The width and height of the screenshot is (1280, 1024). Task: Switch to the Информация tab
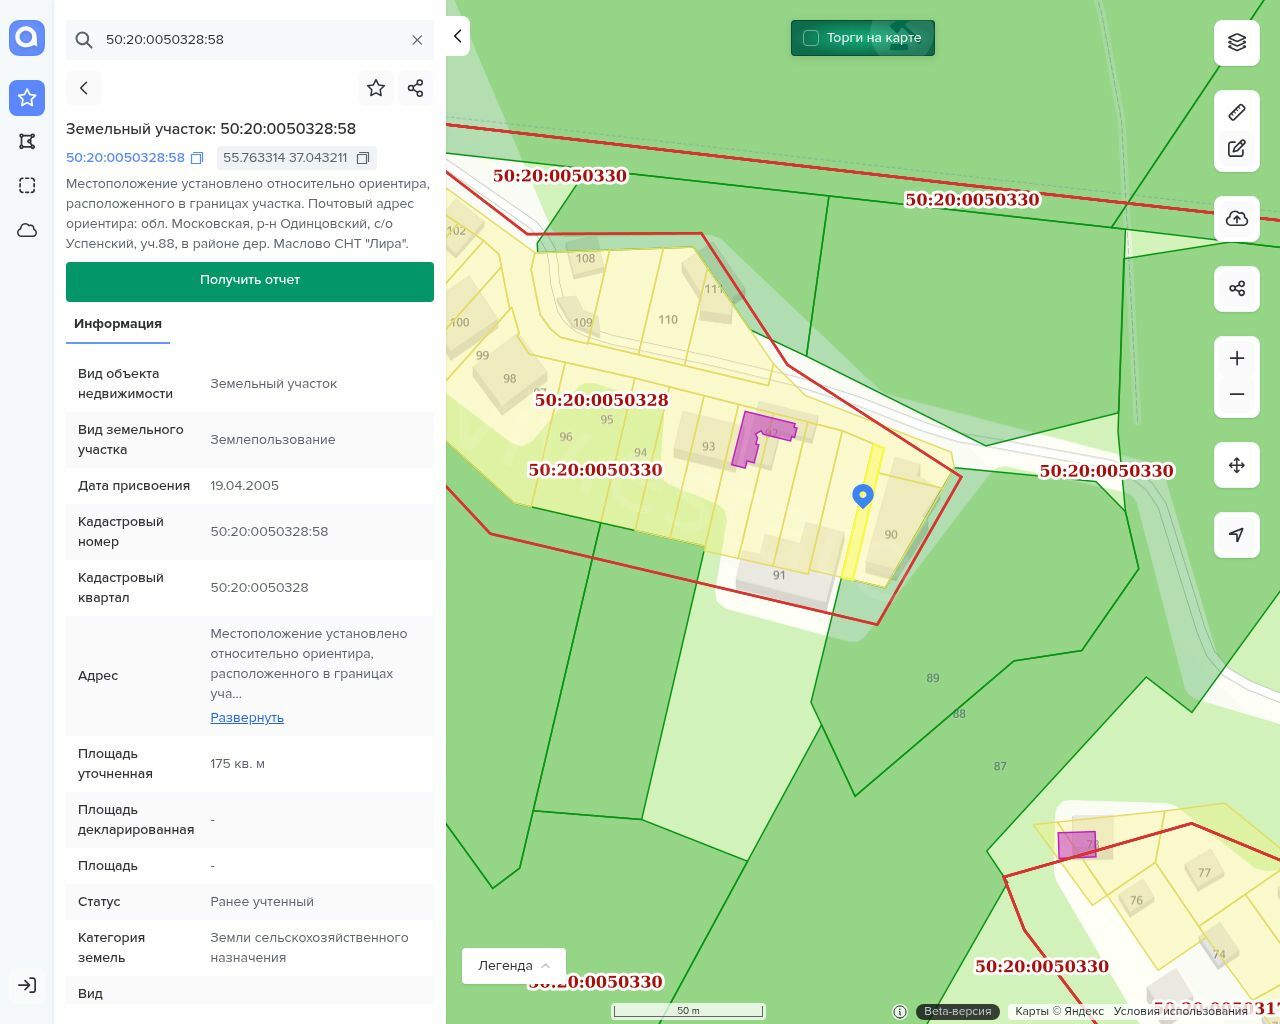click(x=117, y=324)
